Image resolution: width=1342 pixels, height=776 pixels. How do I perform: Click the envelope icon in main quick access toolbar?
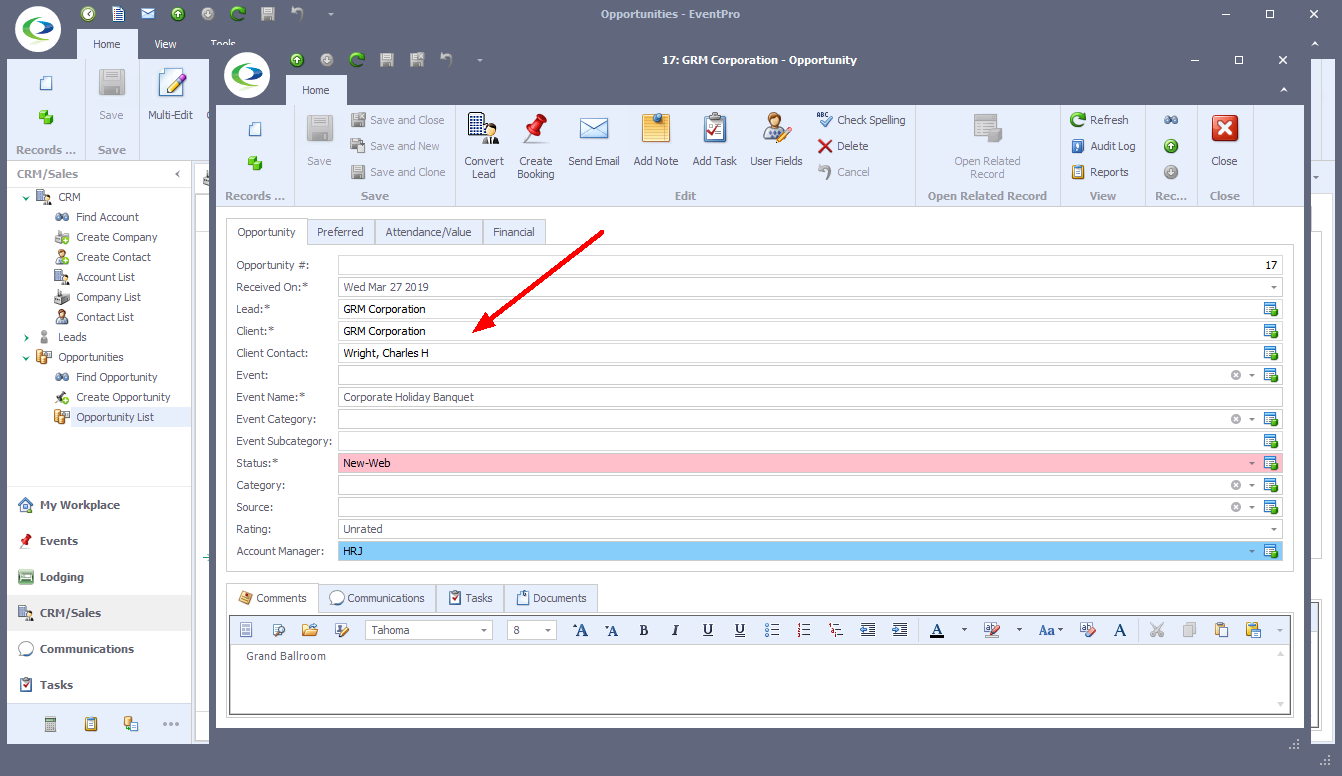point(148,14)
